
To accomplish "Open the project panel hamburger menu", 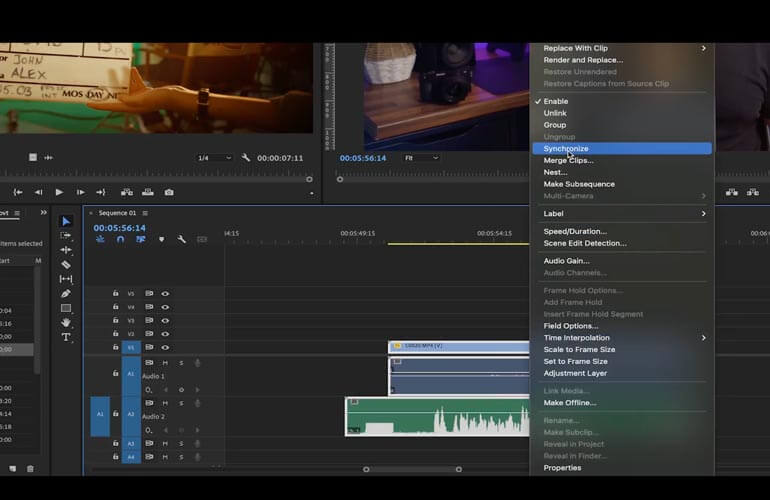I will 17,213.
